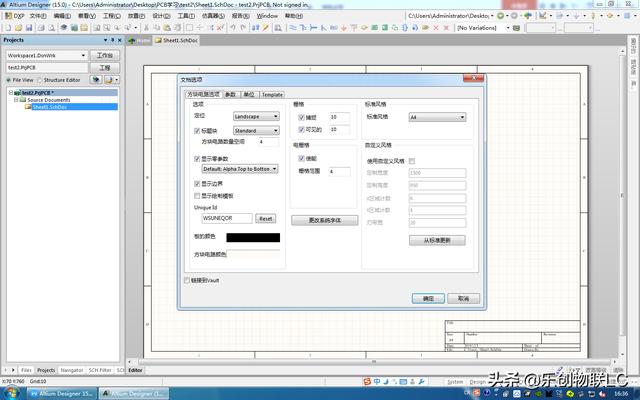Click the WSUNEQOR unique ID field
This screenshot has height=400, width=640.
click(227, 218)
